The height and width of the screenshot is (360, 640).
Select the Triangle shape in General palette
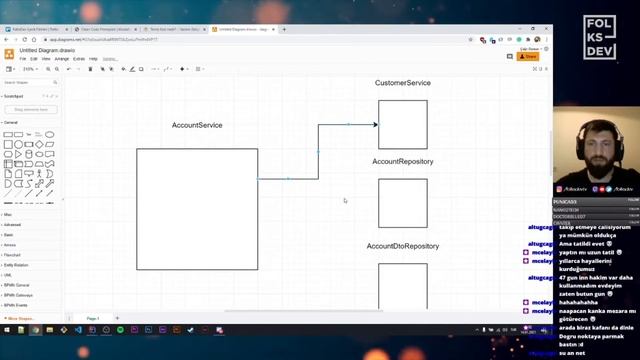point(18,154)
